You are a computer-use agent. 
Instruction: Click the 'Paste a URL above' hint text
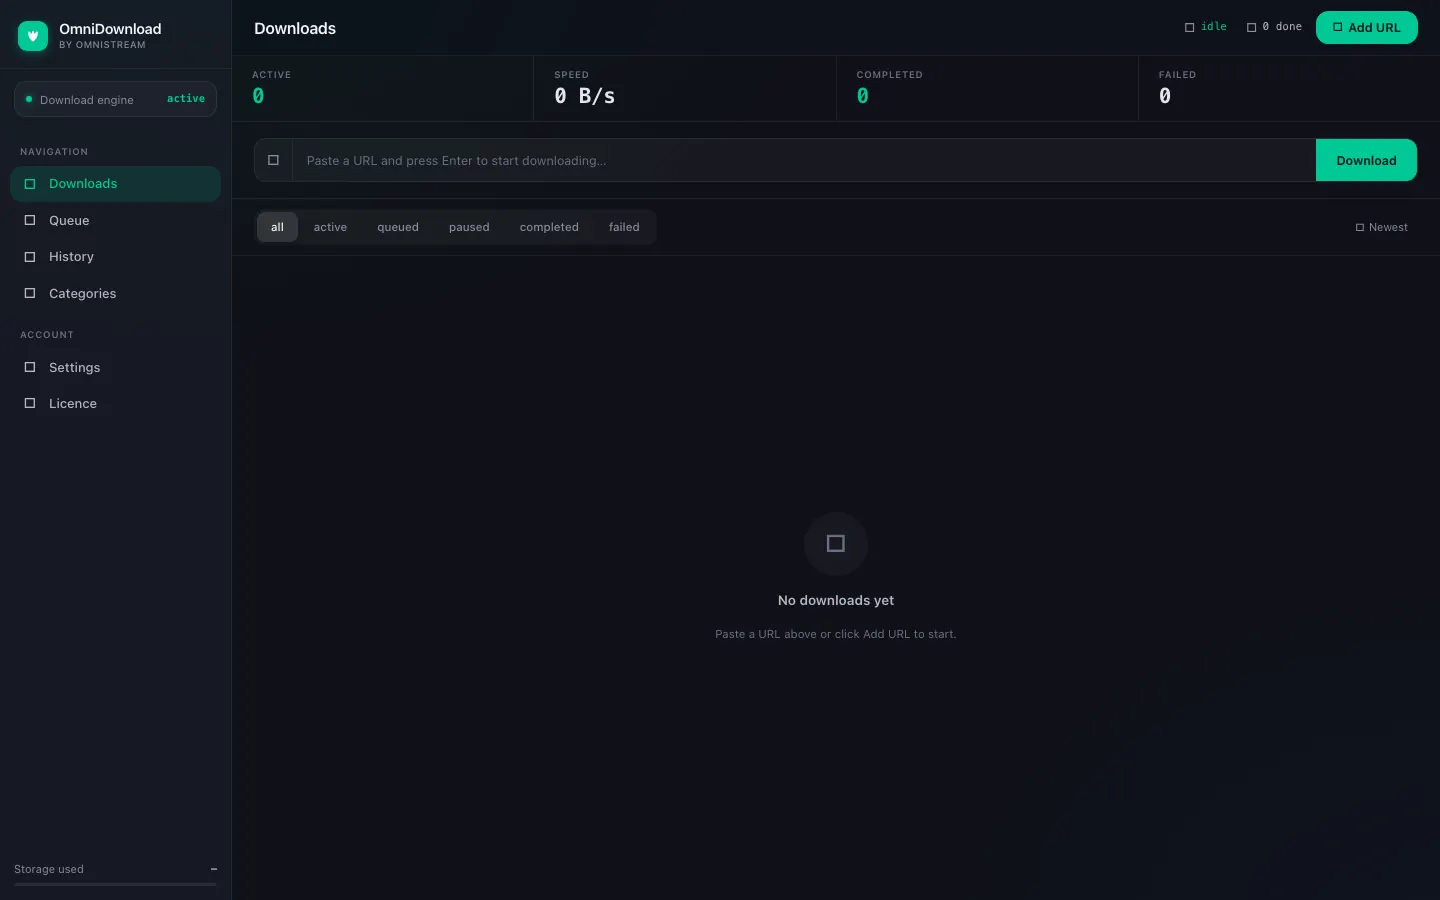click(x=836, y=634)
